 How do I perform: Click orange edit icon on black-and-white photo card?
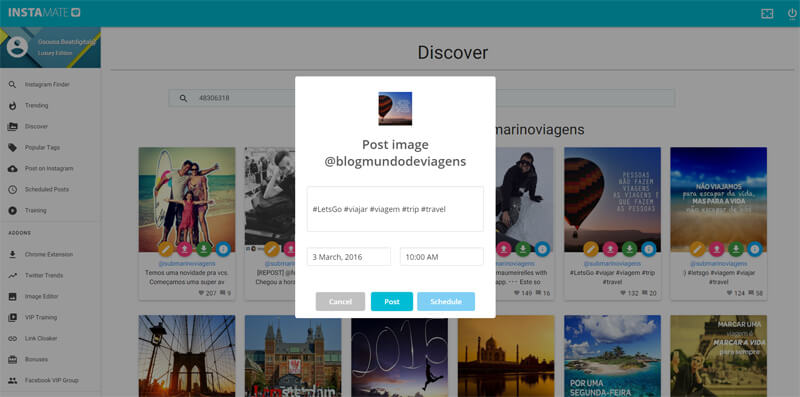[x=272, y=249]
